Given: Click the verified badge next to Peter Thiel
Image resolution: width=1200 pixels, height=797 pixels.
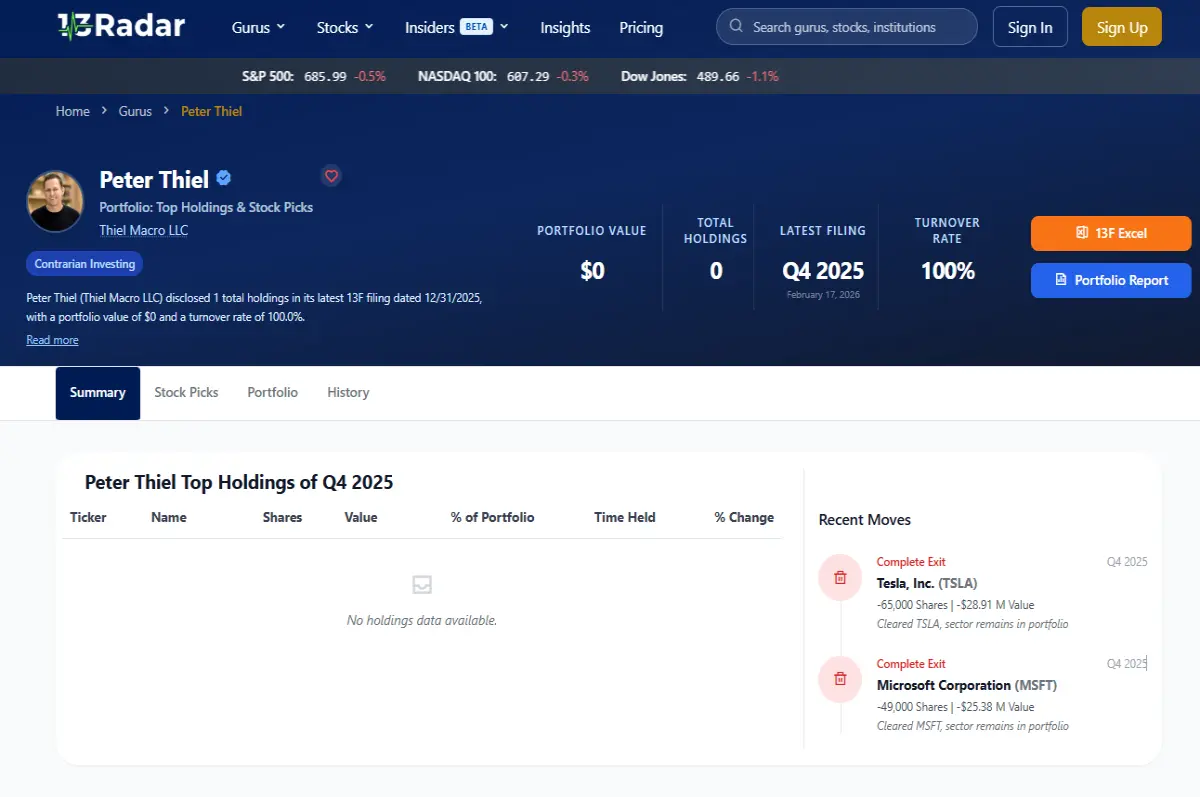Looking at the screenshot, I should 224,178.
